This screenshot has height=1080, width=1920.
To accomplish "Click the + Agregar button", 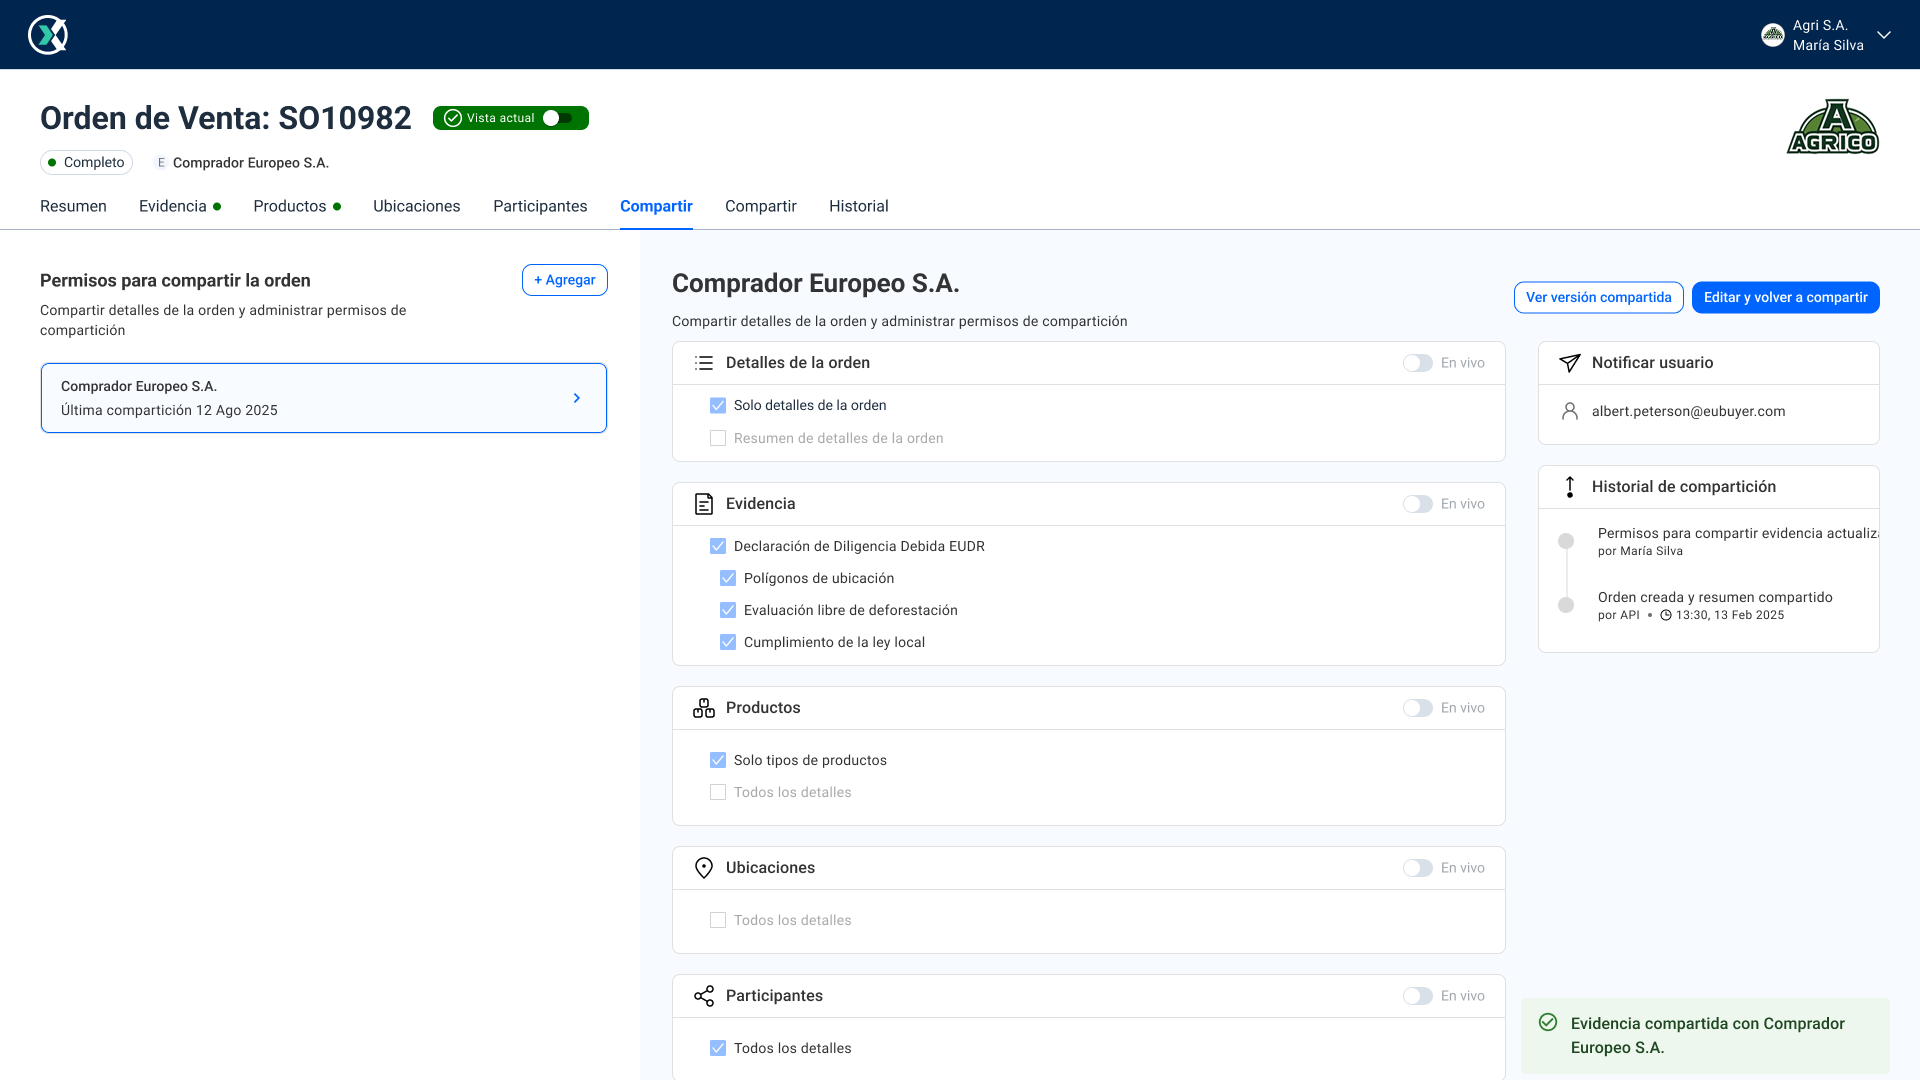I will tap(565, 280).
